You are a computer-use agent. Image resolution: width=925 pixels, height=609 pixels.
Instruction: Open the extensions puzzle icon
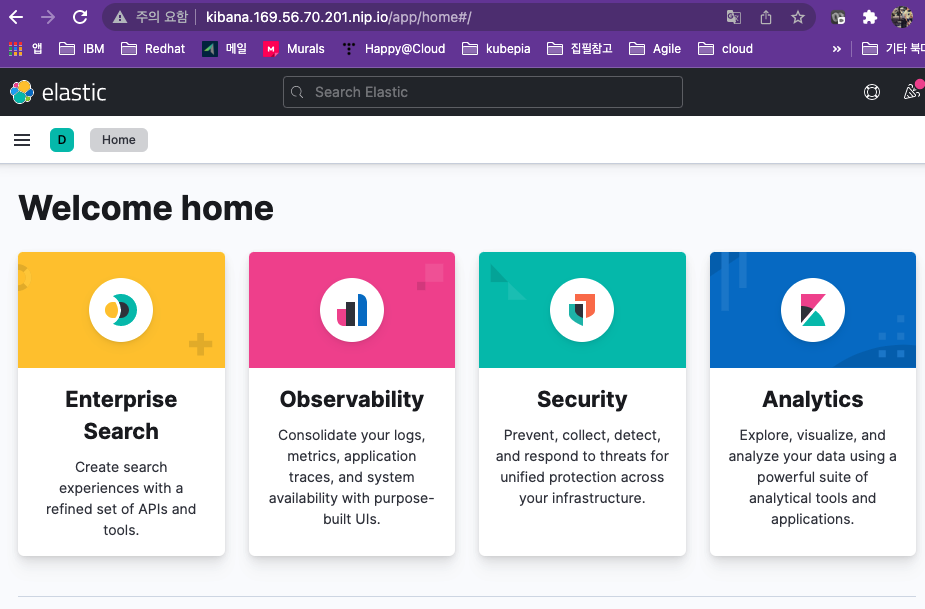click(870, 17)
